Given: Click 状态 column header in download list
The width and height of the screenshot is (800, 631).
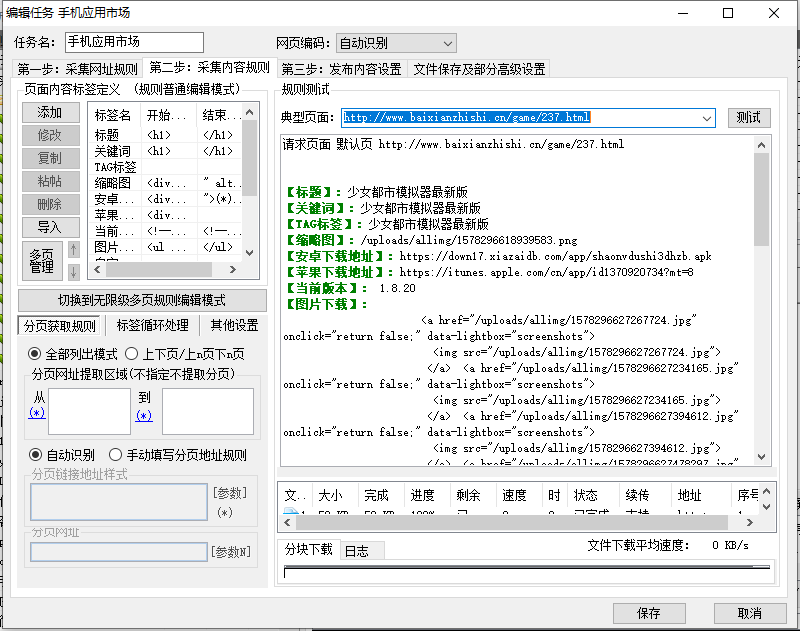Looking at the screenshot, I should click(x=593, y=495).
